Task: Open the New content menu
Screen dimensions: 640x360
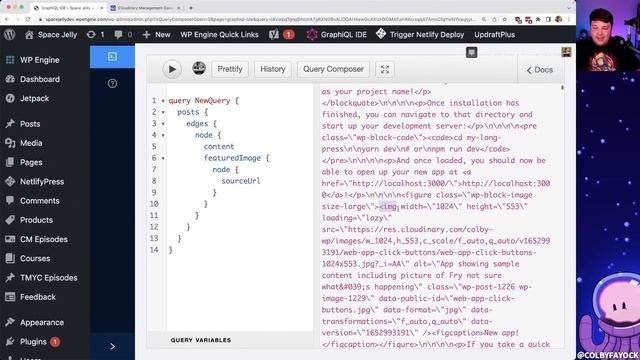Action: [156, 35]
